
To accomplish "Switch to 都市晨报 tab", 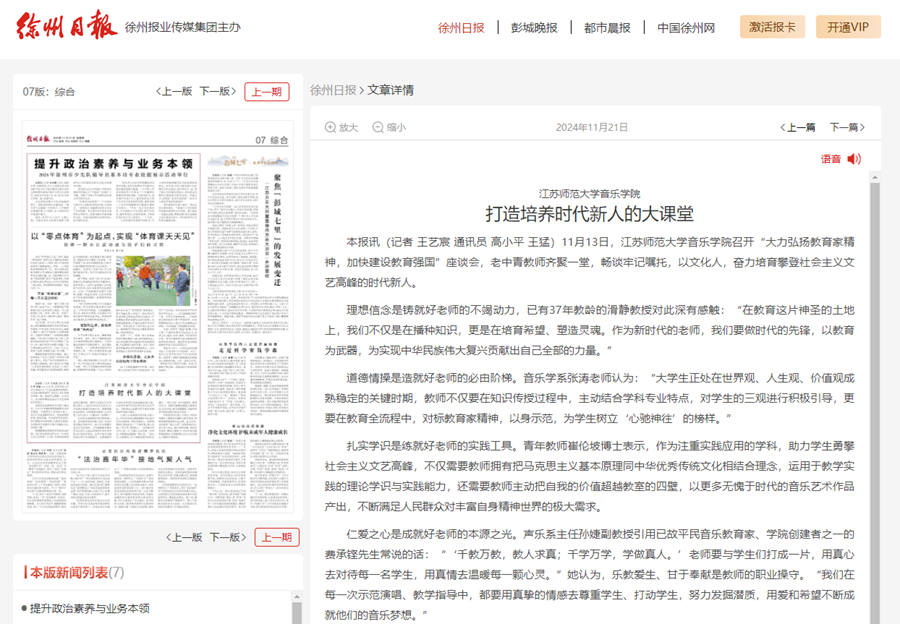I will [x=607, y=27].
